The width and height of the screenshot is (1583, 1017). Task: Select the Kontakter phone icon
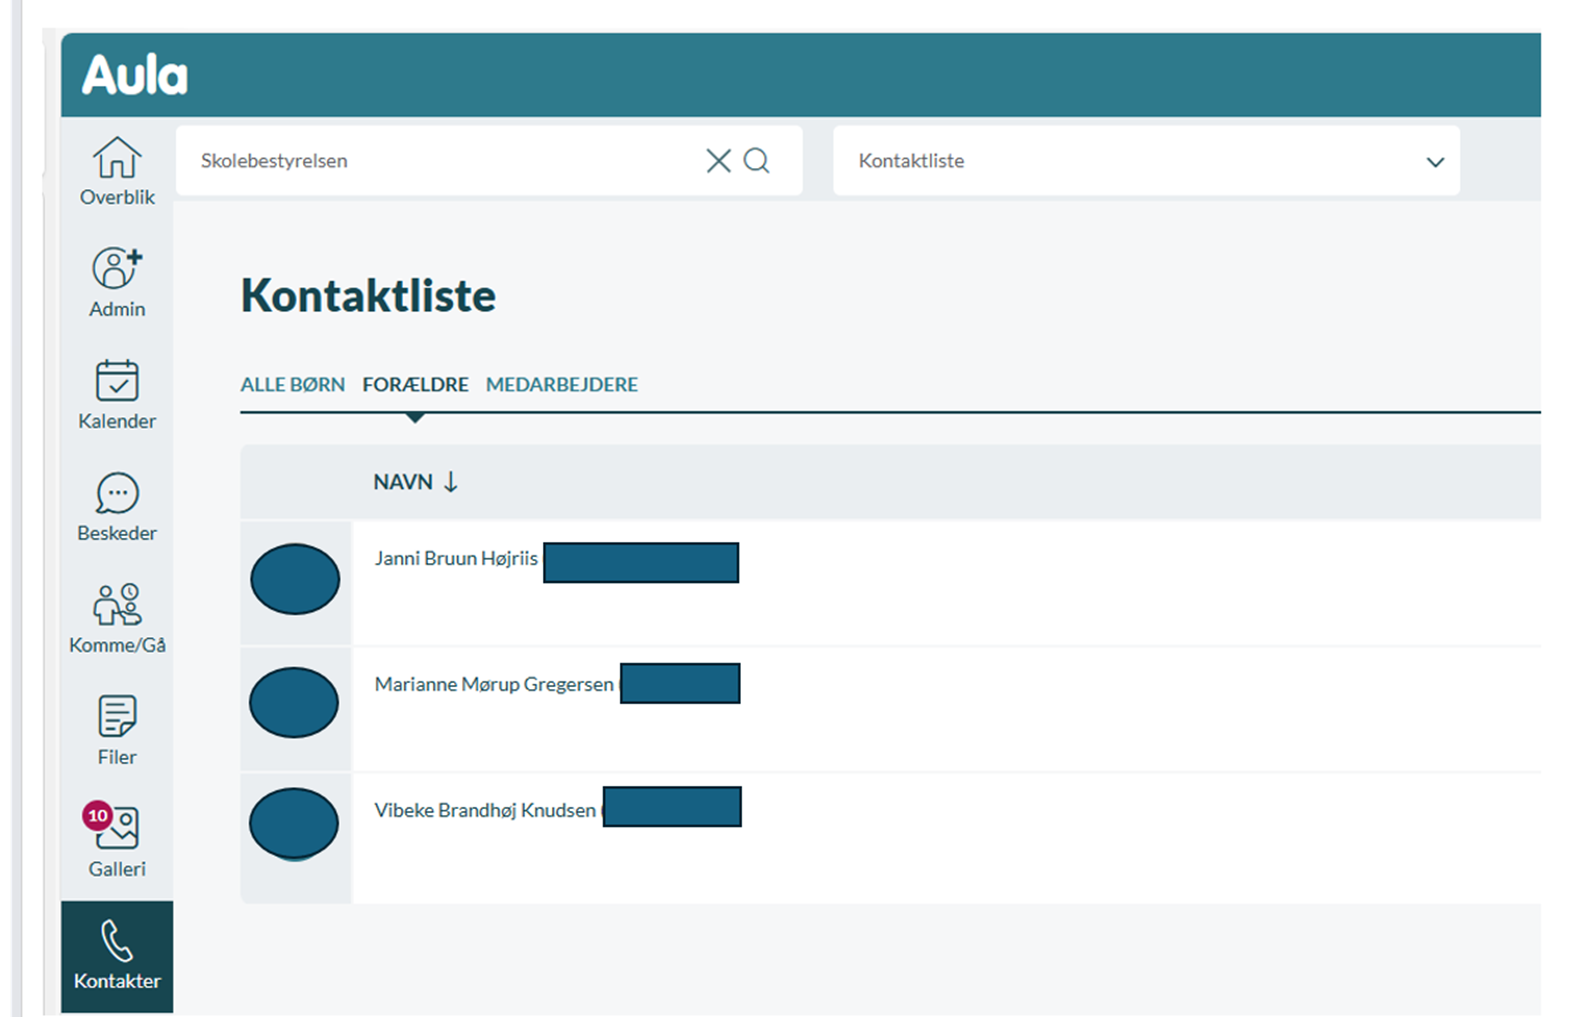(117, 955)
